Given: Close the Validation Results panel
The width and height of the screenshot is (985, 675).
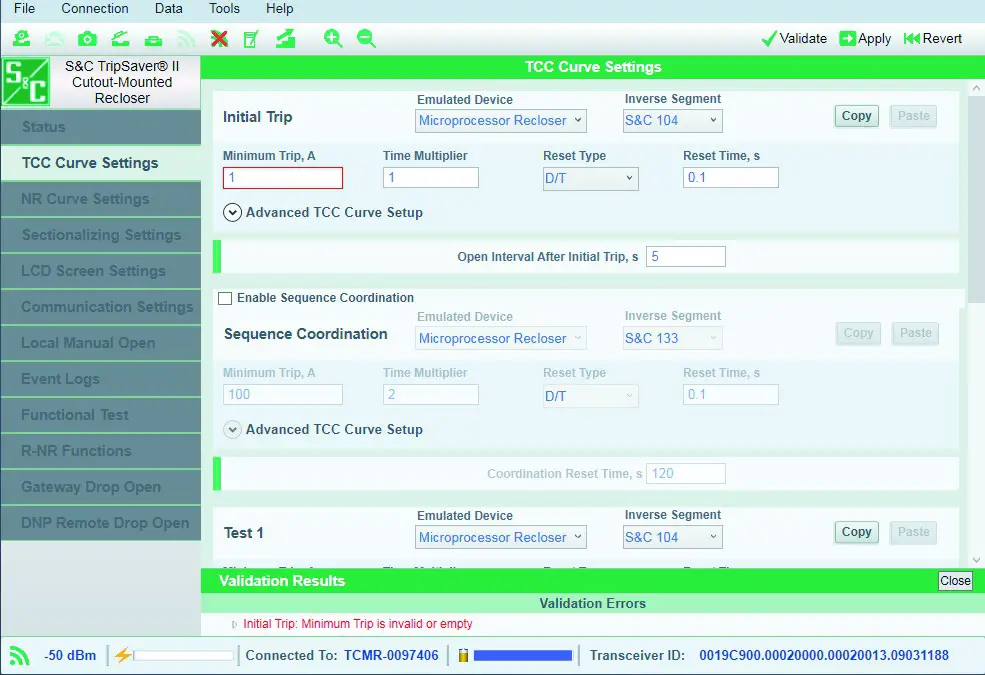Looking at the screenshot, I should [955, 581].
